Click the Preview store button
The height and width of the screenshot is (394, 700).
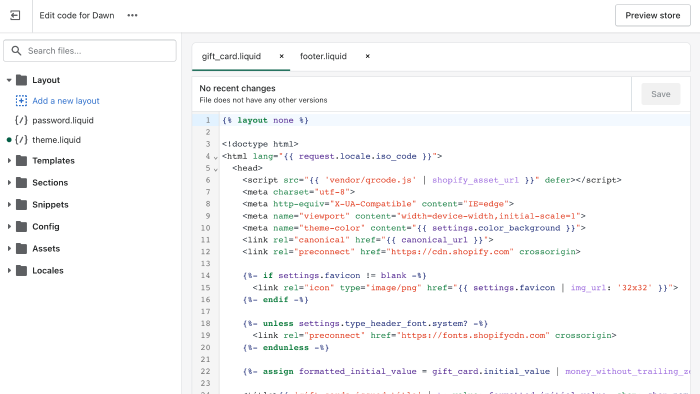point(653,16)
